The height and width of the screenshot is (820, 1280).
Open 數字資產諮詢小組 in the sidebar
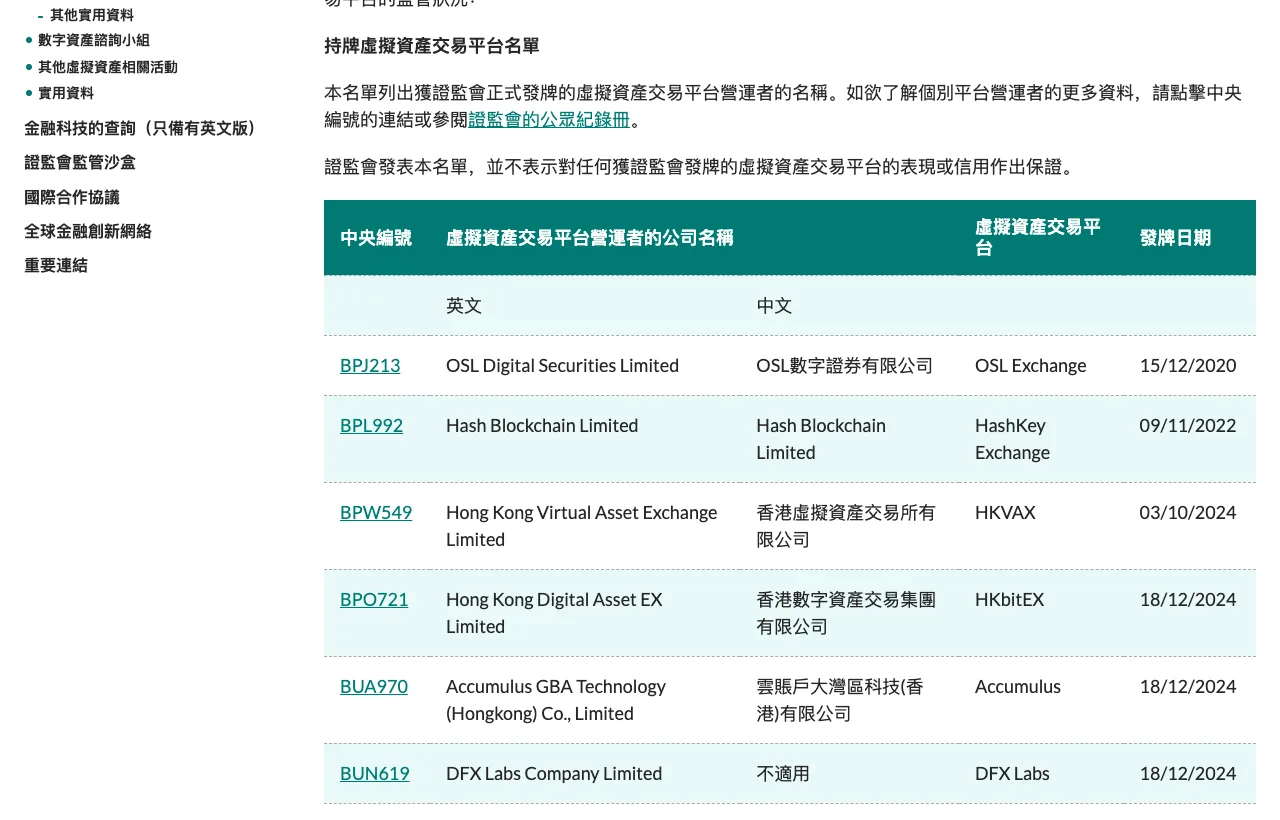[x=94, y=40]
